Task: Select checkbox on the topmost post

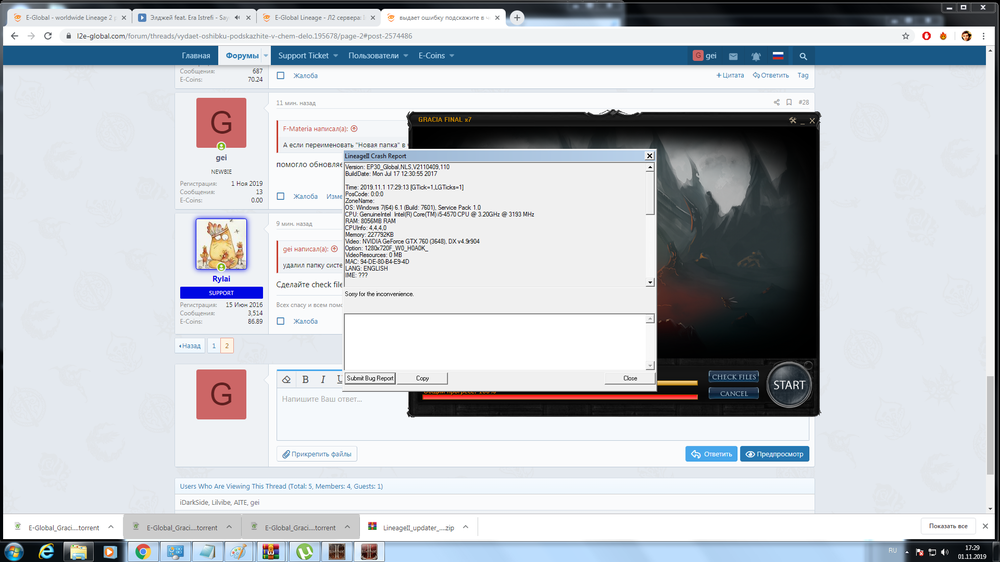Action: [x=281, y=75]
